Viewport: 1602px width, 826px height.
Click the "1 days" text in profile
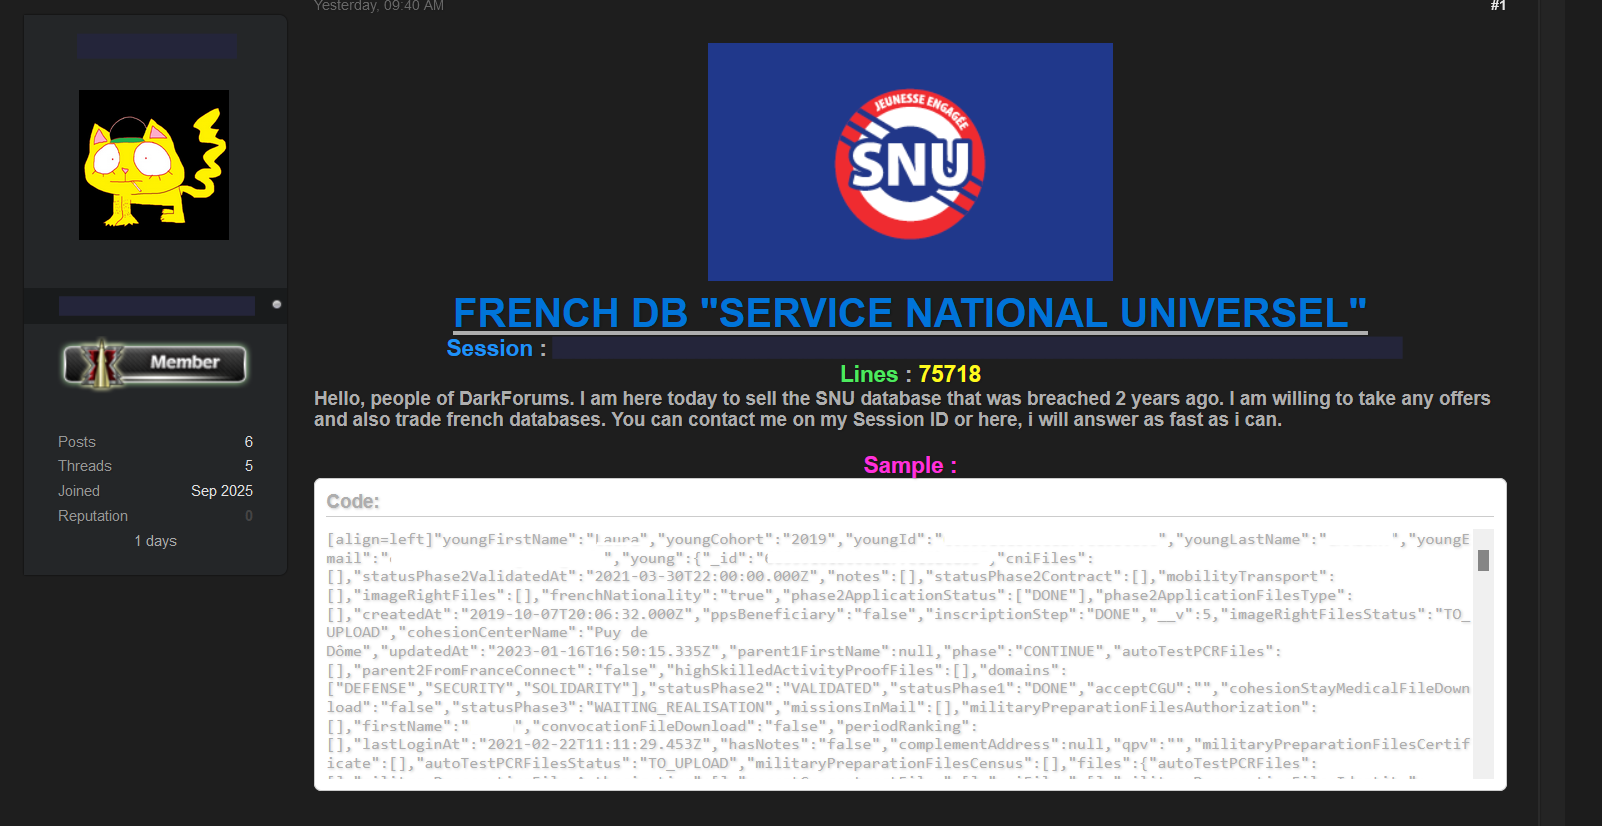(x=155, y=541)
